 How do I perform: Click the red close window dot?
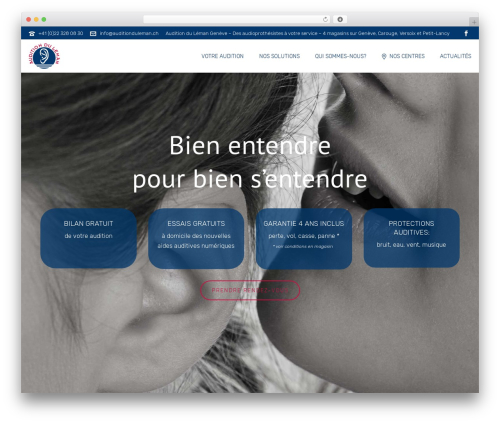click(x=29, y=19)
